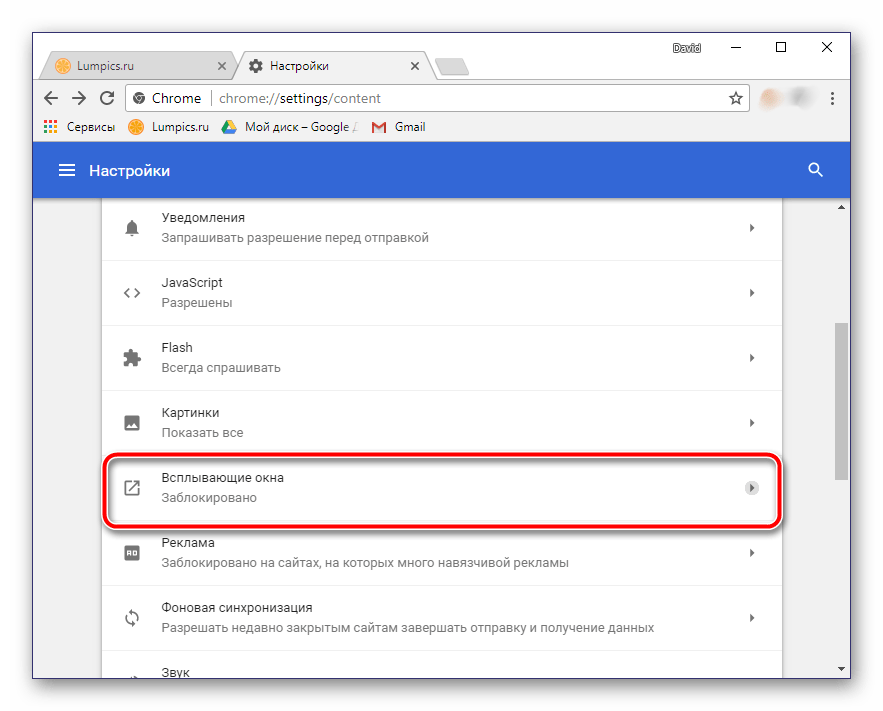The width and height of the screenshot is (883, 711).
Task: Close the Настройки tab
Action: [x=415, y=66]
